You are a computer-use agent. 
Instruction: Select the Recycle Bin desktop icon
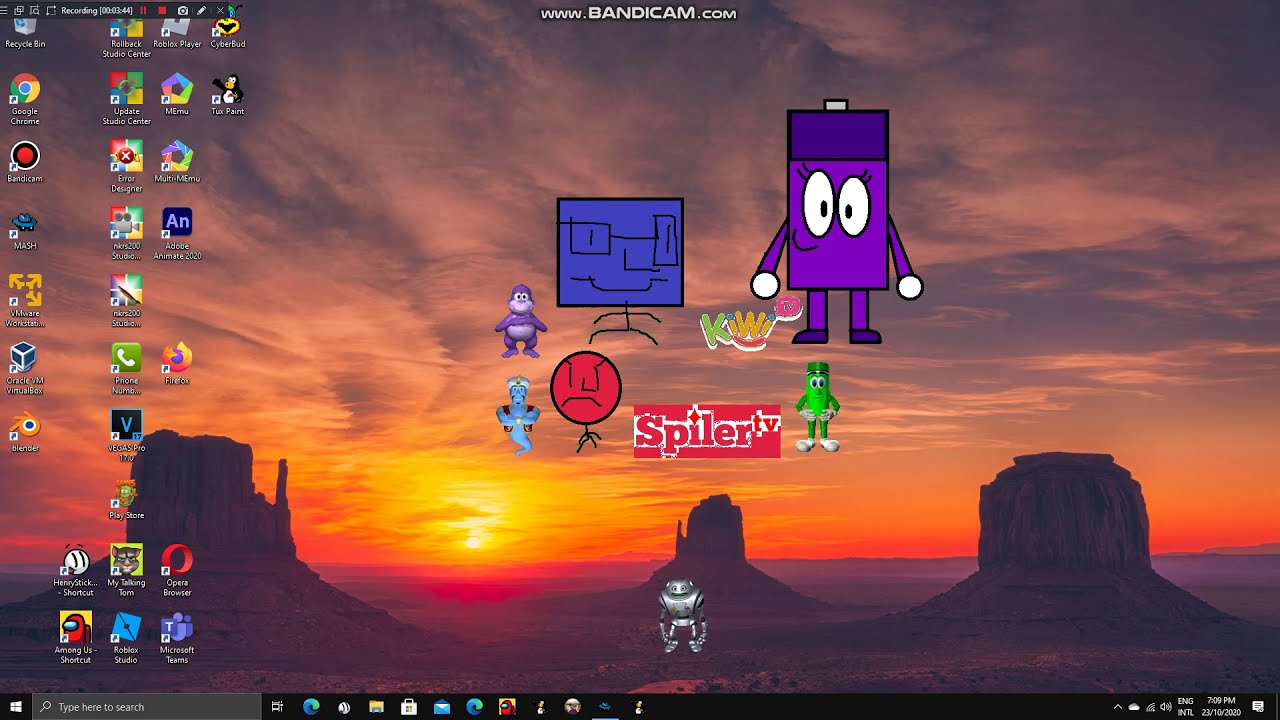25,34
